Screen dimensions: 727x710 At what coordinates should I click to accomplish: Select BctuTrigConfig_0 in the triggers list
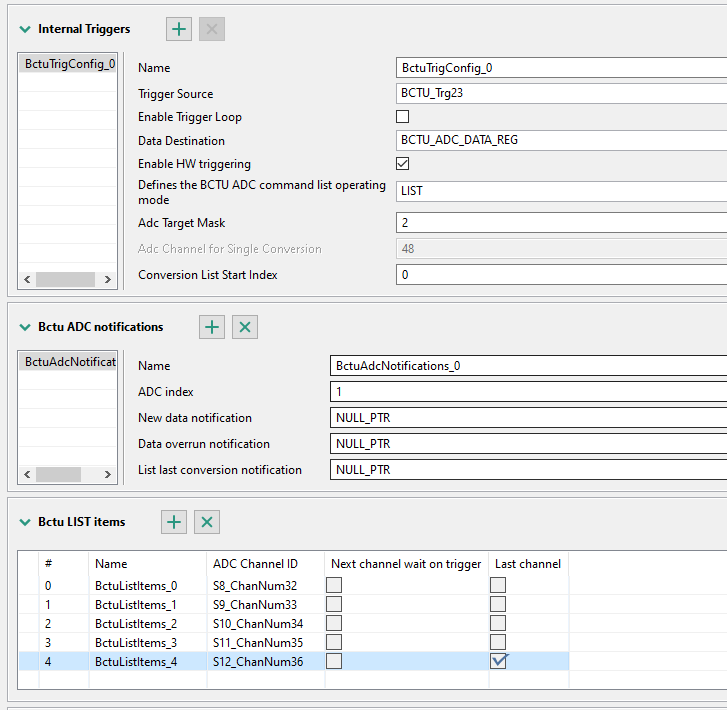coord(69,64)
